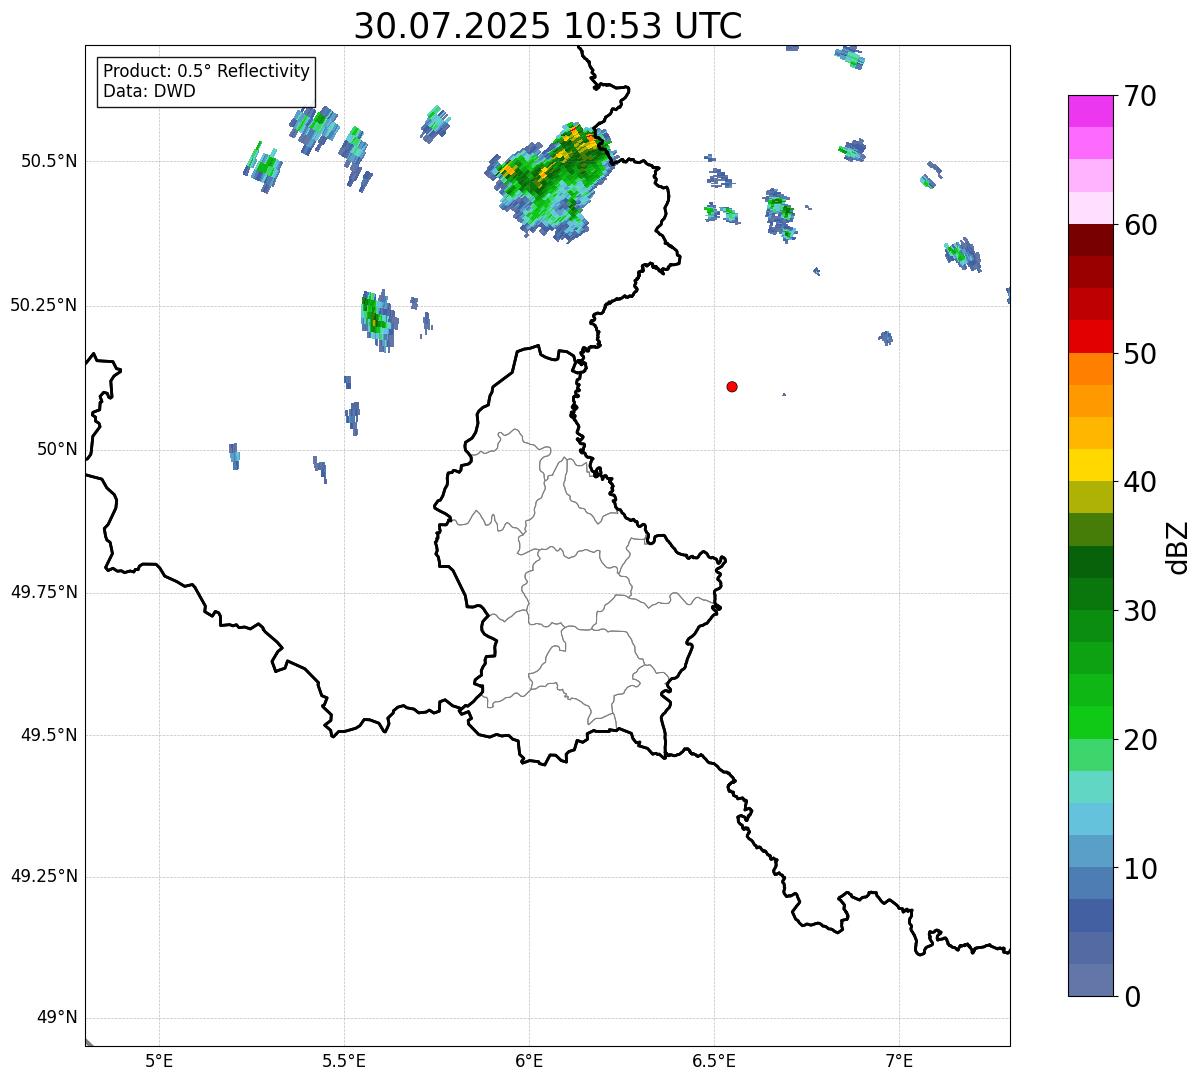This screenshot has height=1081, width=1202.
Task: Click latitude label 50.25°N
Action: (44, 305)
